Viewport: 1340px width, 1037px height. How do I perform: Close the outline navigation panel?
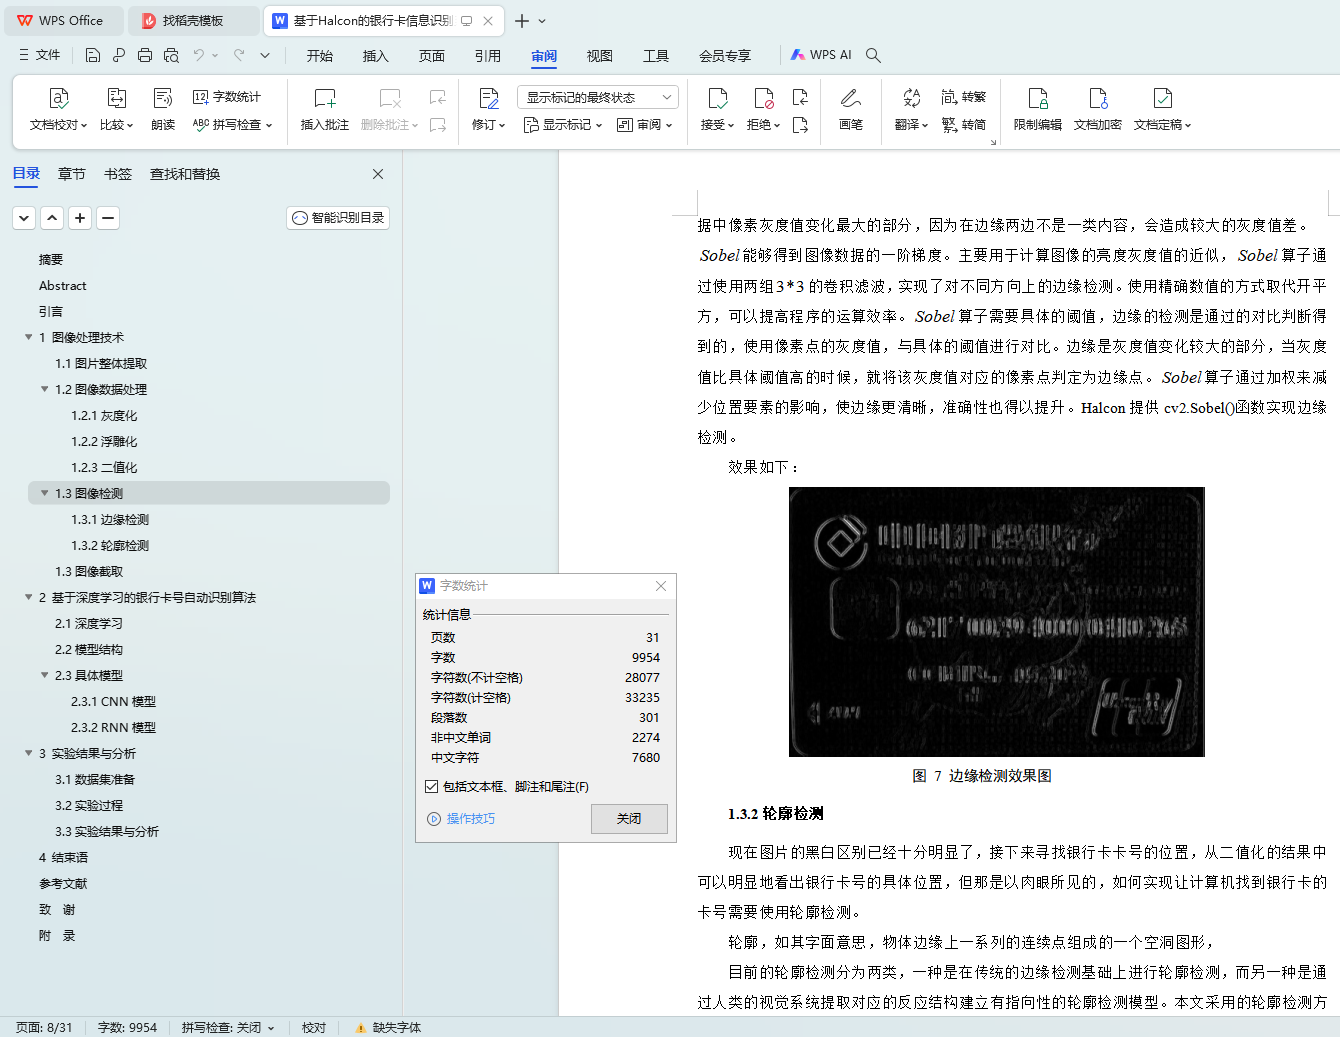click(x=378, y=174)
